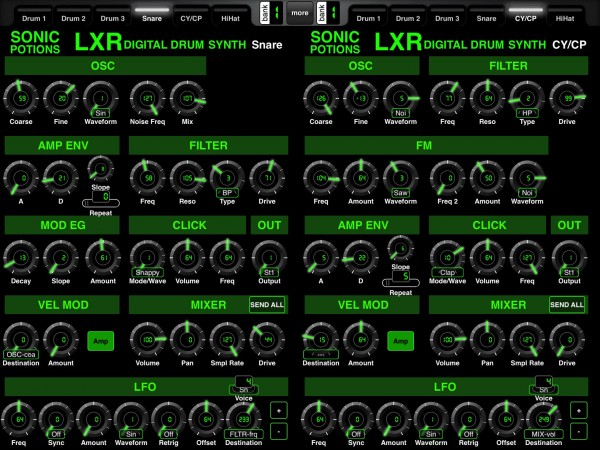Image resolution: width=600 pixels, height=450 pixels.
Task: Open CY/CP LFO Destination MIX-vol selector
Action: [544, 434]
